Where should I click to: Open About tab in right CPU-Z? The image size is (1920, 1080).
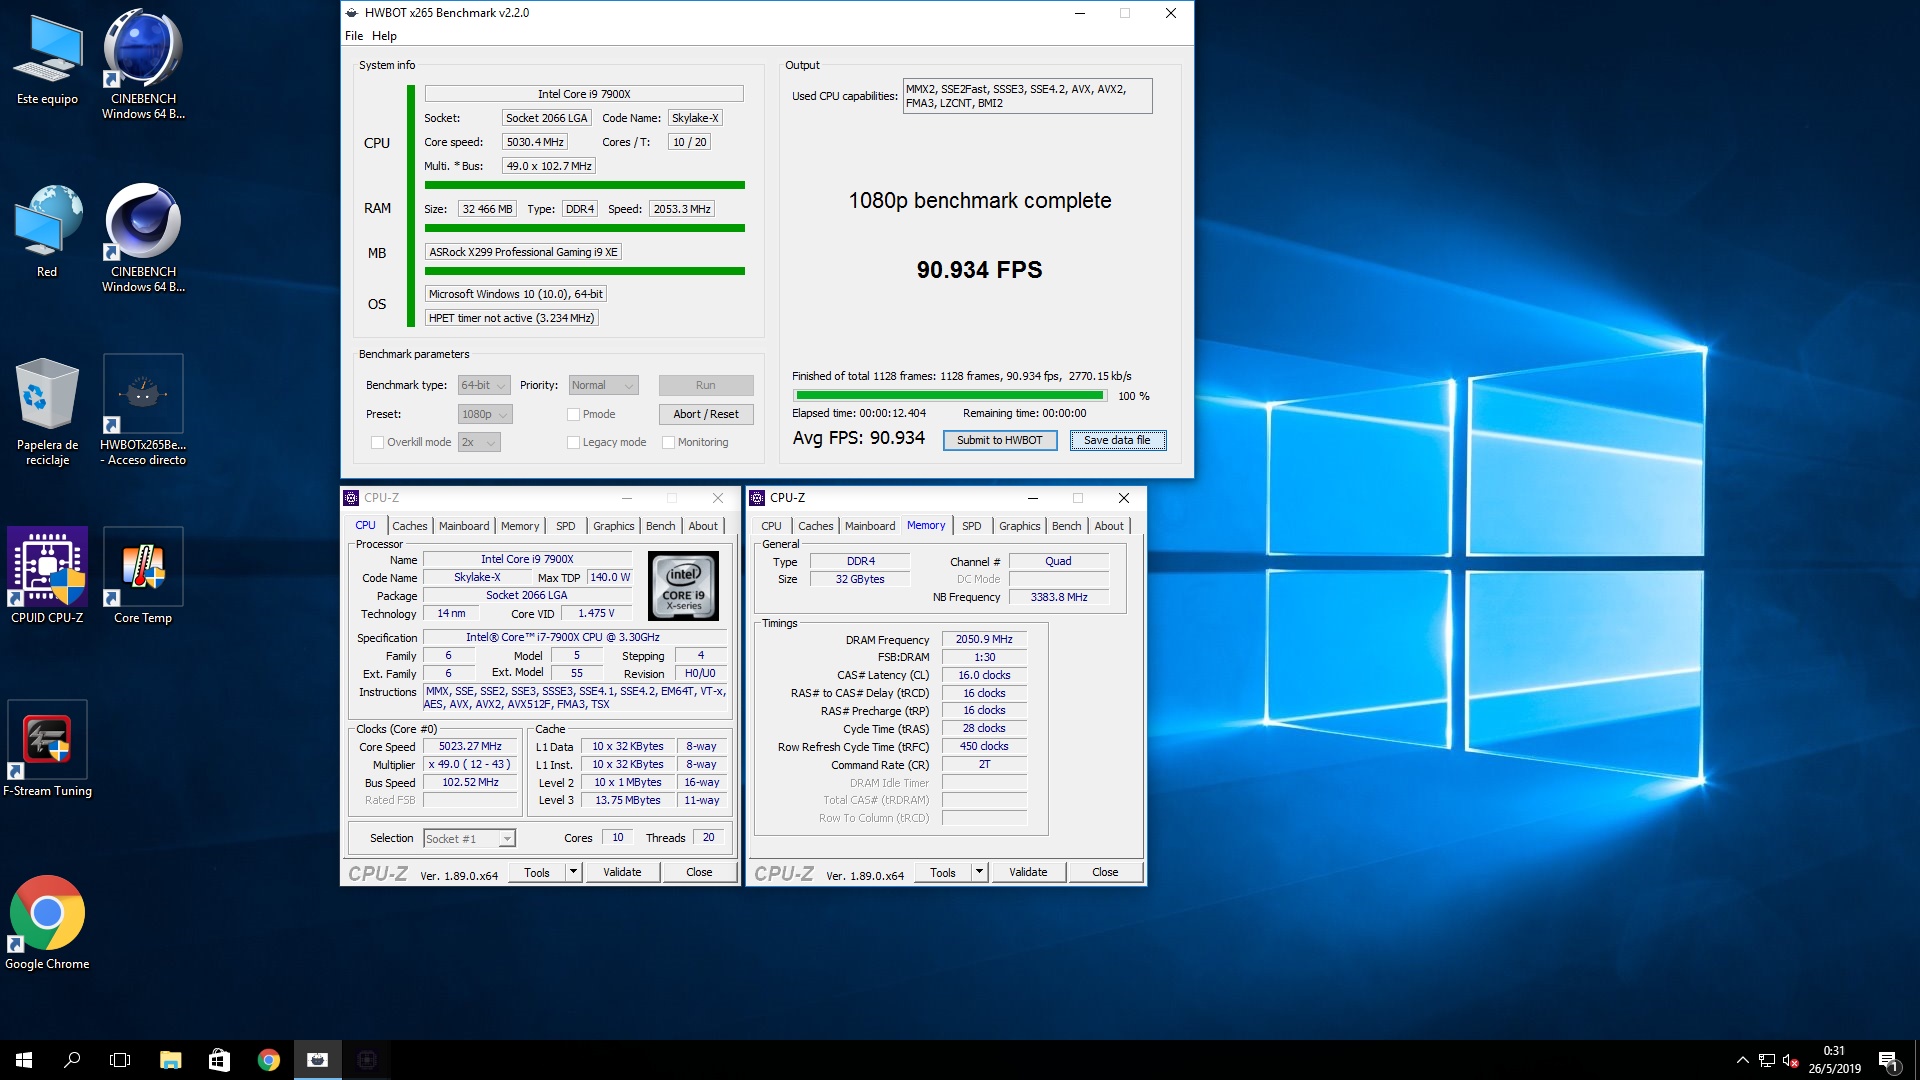coord(1108,526)
